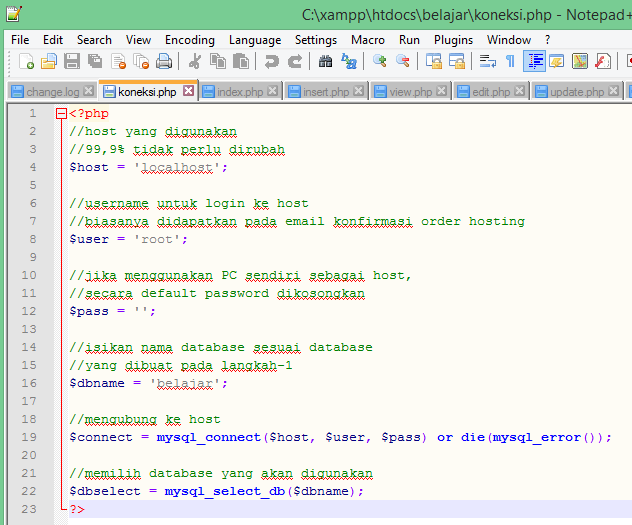632x525 pixels.
Task: Collapse the <?php code fold marker
Action: tap(61, 114)
